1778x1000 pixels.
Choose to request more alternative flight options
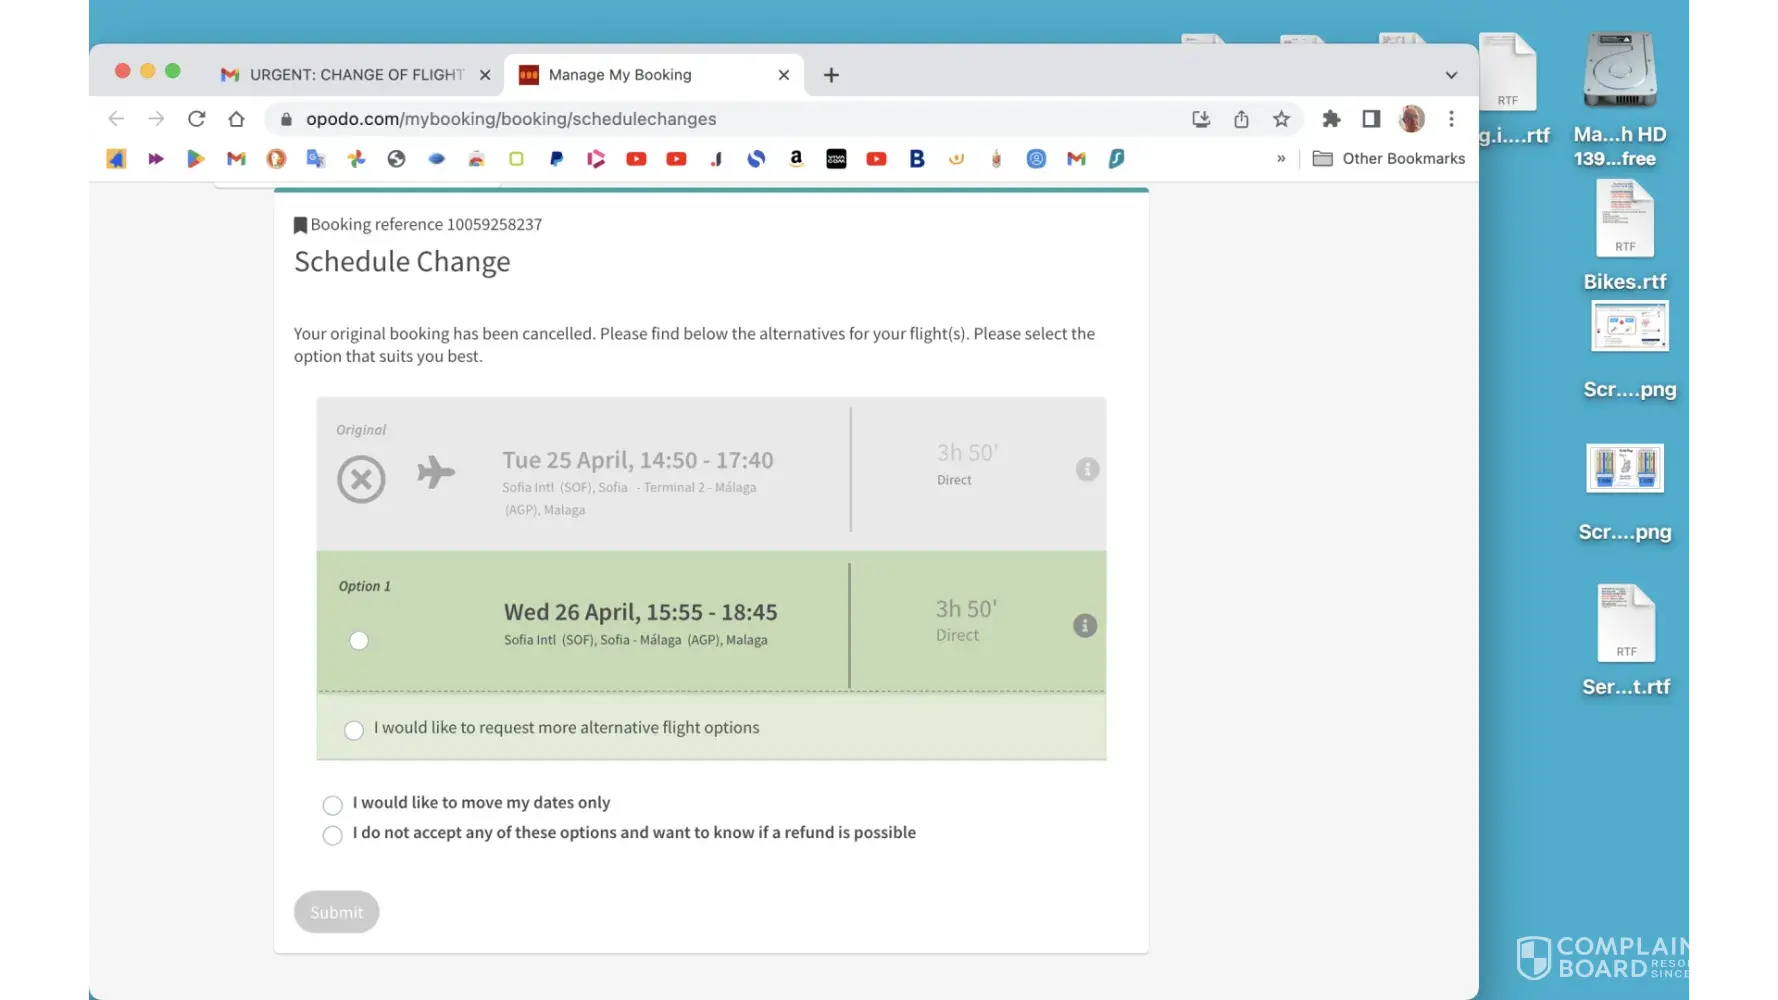point(354,730)
